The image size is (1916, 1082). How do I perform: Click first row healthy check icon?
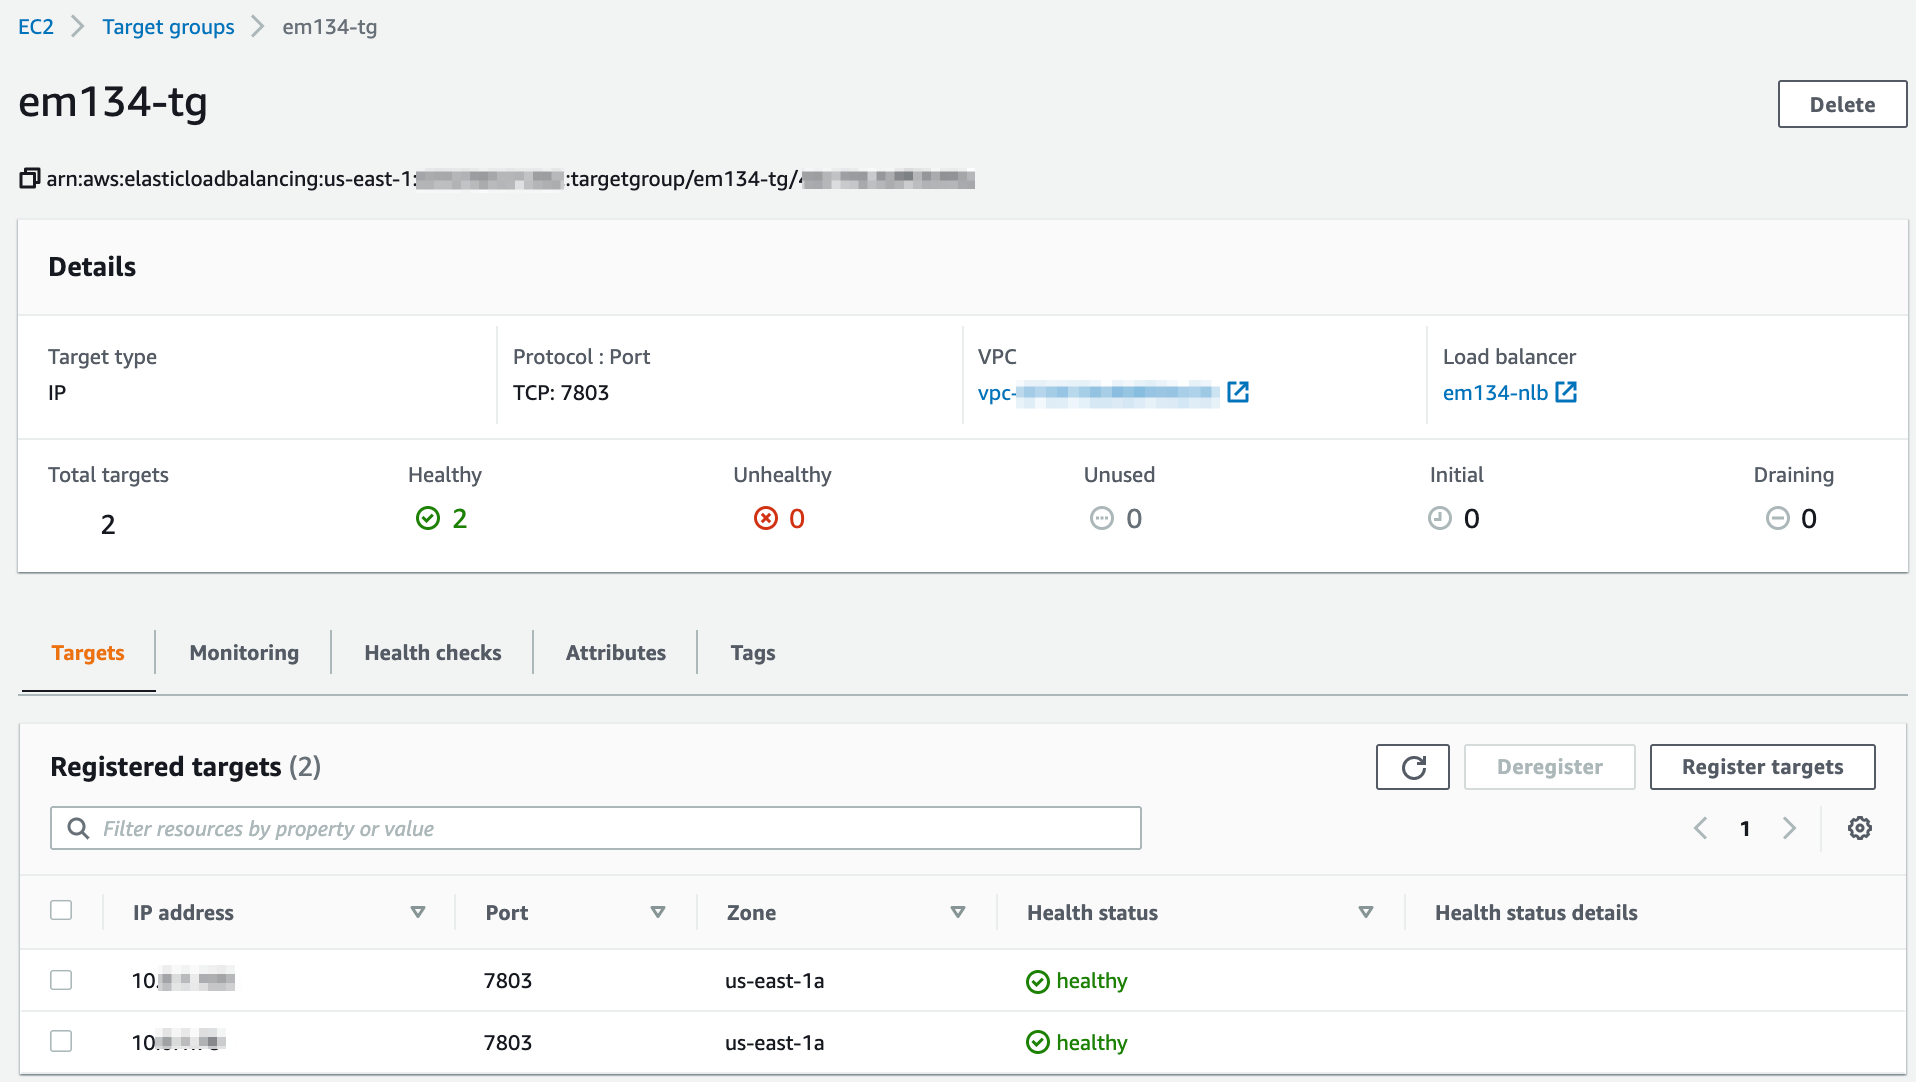coord(1038,982)
